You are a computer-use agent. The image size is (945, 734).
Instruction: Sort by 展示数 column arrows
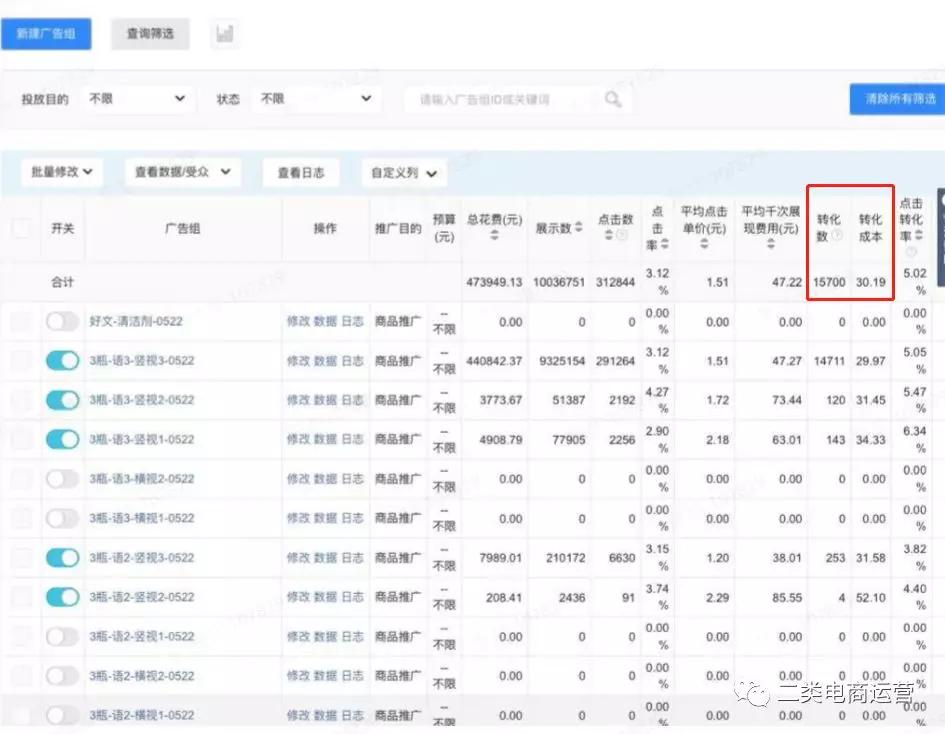point(579,227)
